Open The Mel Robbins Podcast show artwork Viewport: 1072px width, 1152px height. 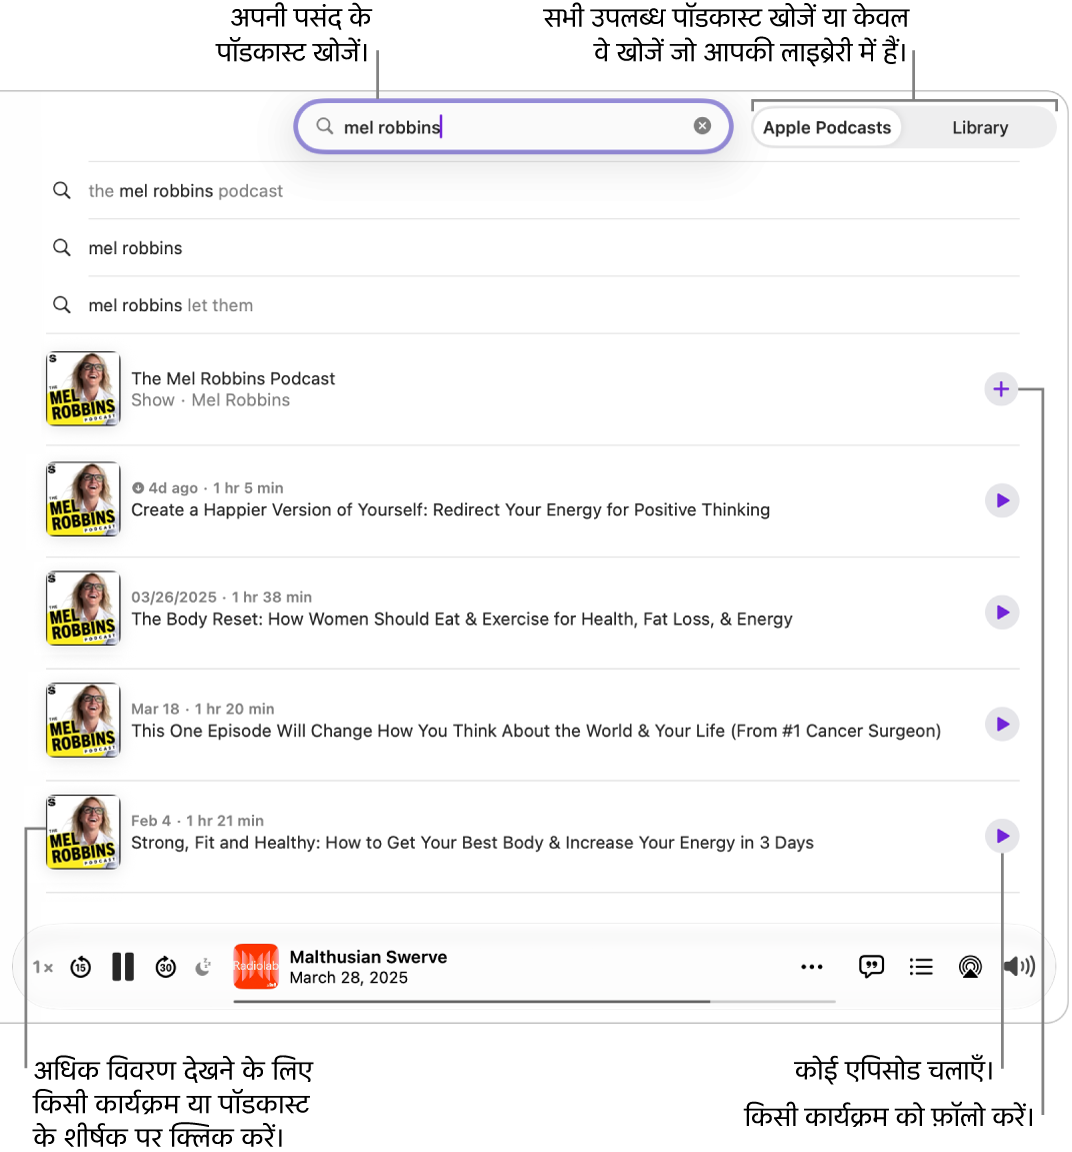[x=83, y=389]
